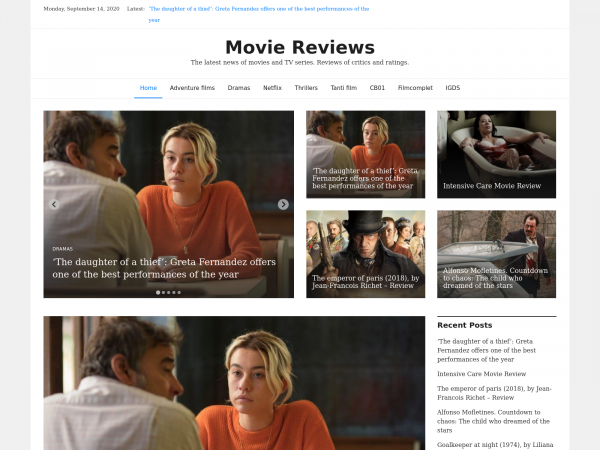Click the date Monday, September 14, 2020
600x450 pixels.
pos(82,9)
